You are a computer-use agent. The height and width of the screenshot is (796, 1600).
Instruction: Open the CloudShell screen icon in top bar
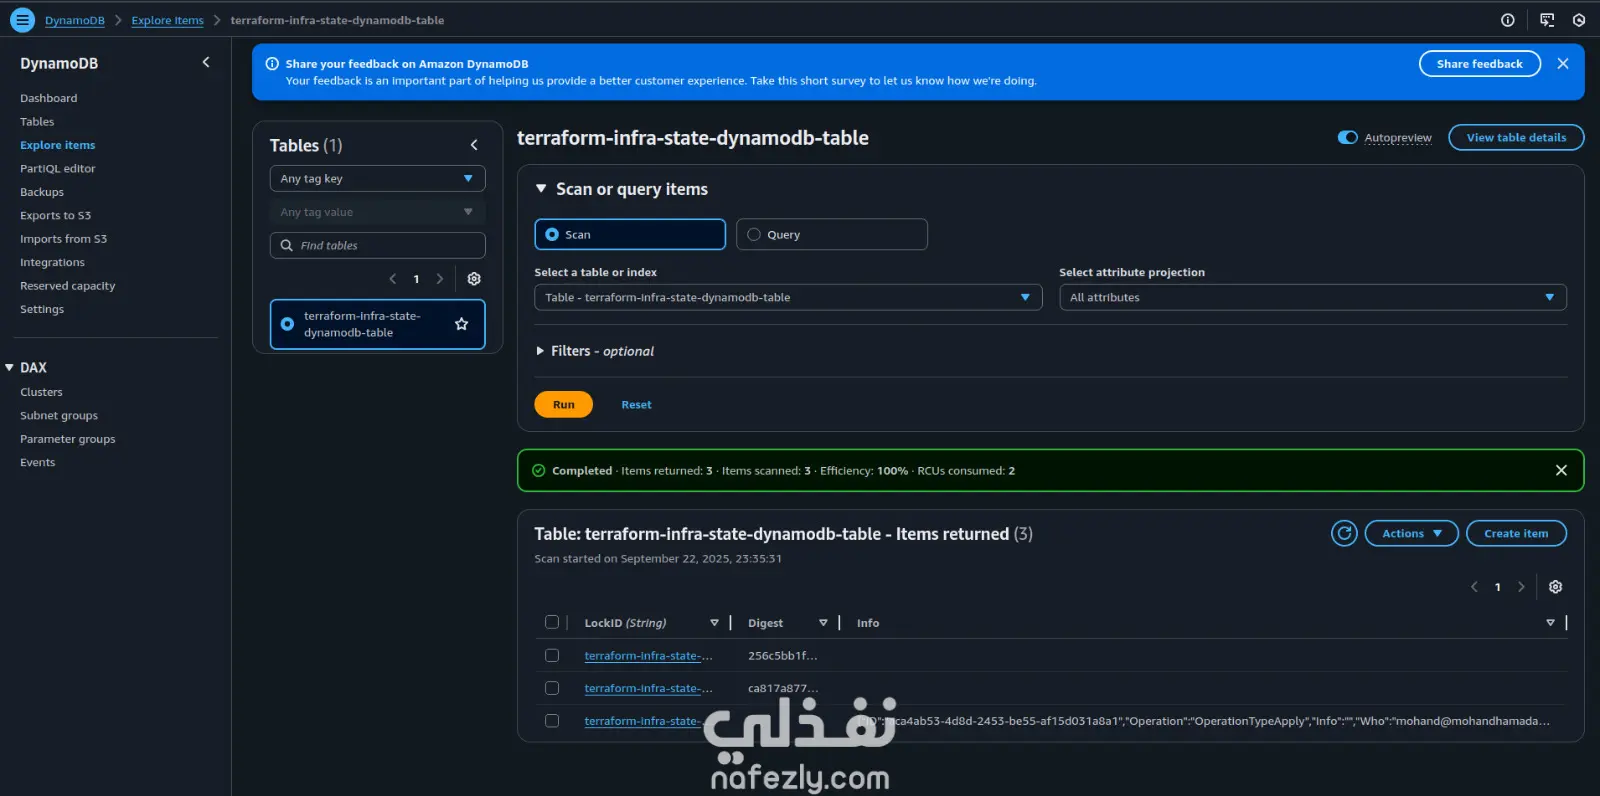point(1547,20)
